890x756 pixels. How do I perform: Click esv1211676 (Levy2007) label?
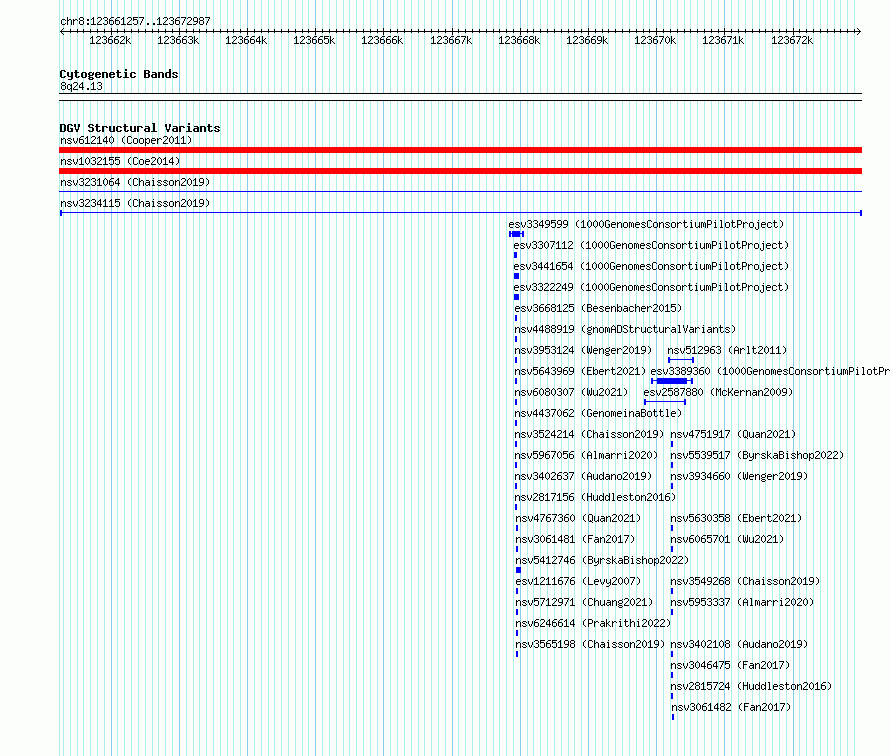click(x=578, y=581)
